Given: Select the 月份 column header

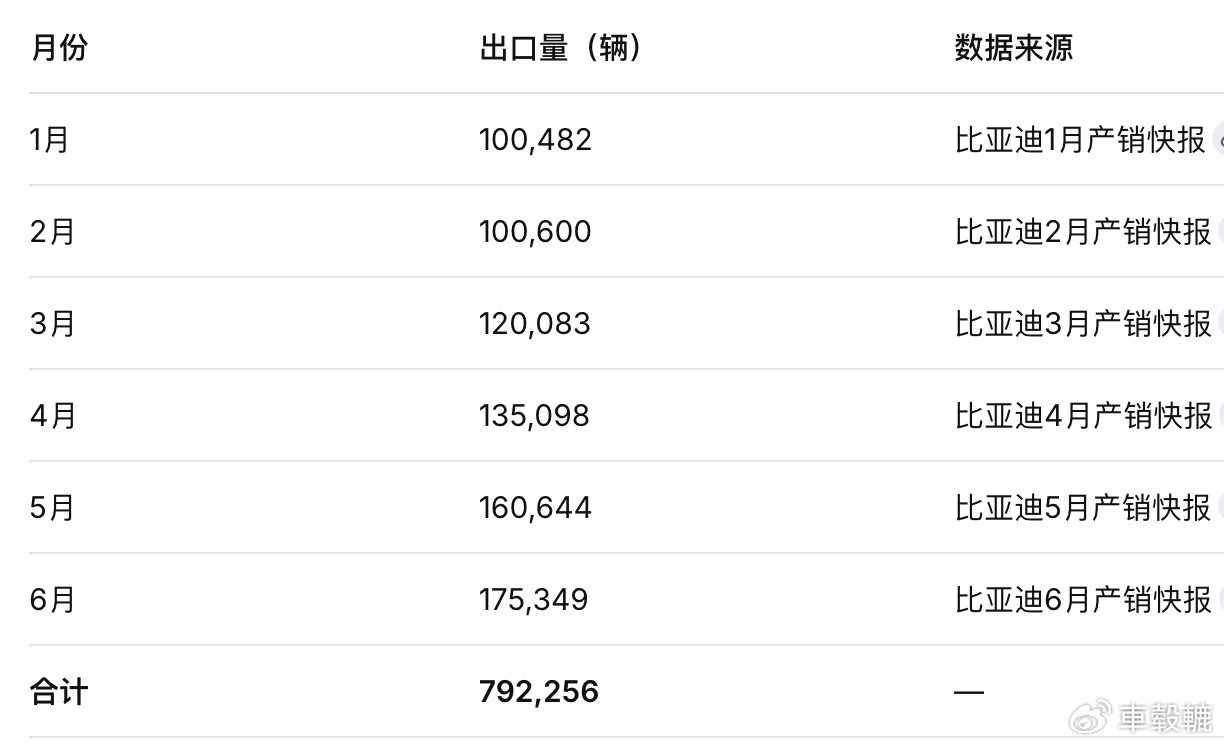Looking at the screenshot, I should tap(59, 47).
